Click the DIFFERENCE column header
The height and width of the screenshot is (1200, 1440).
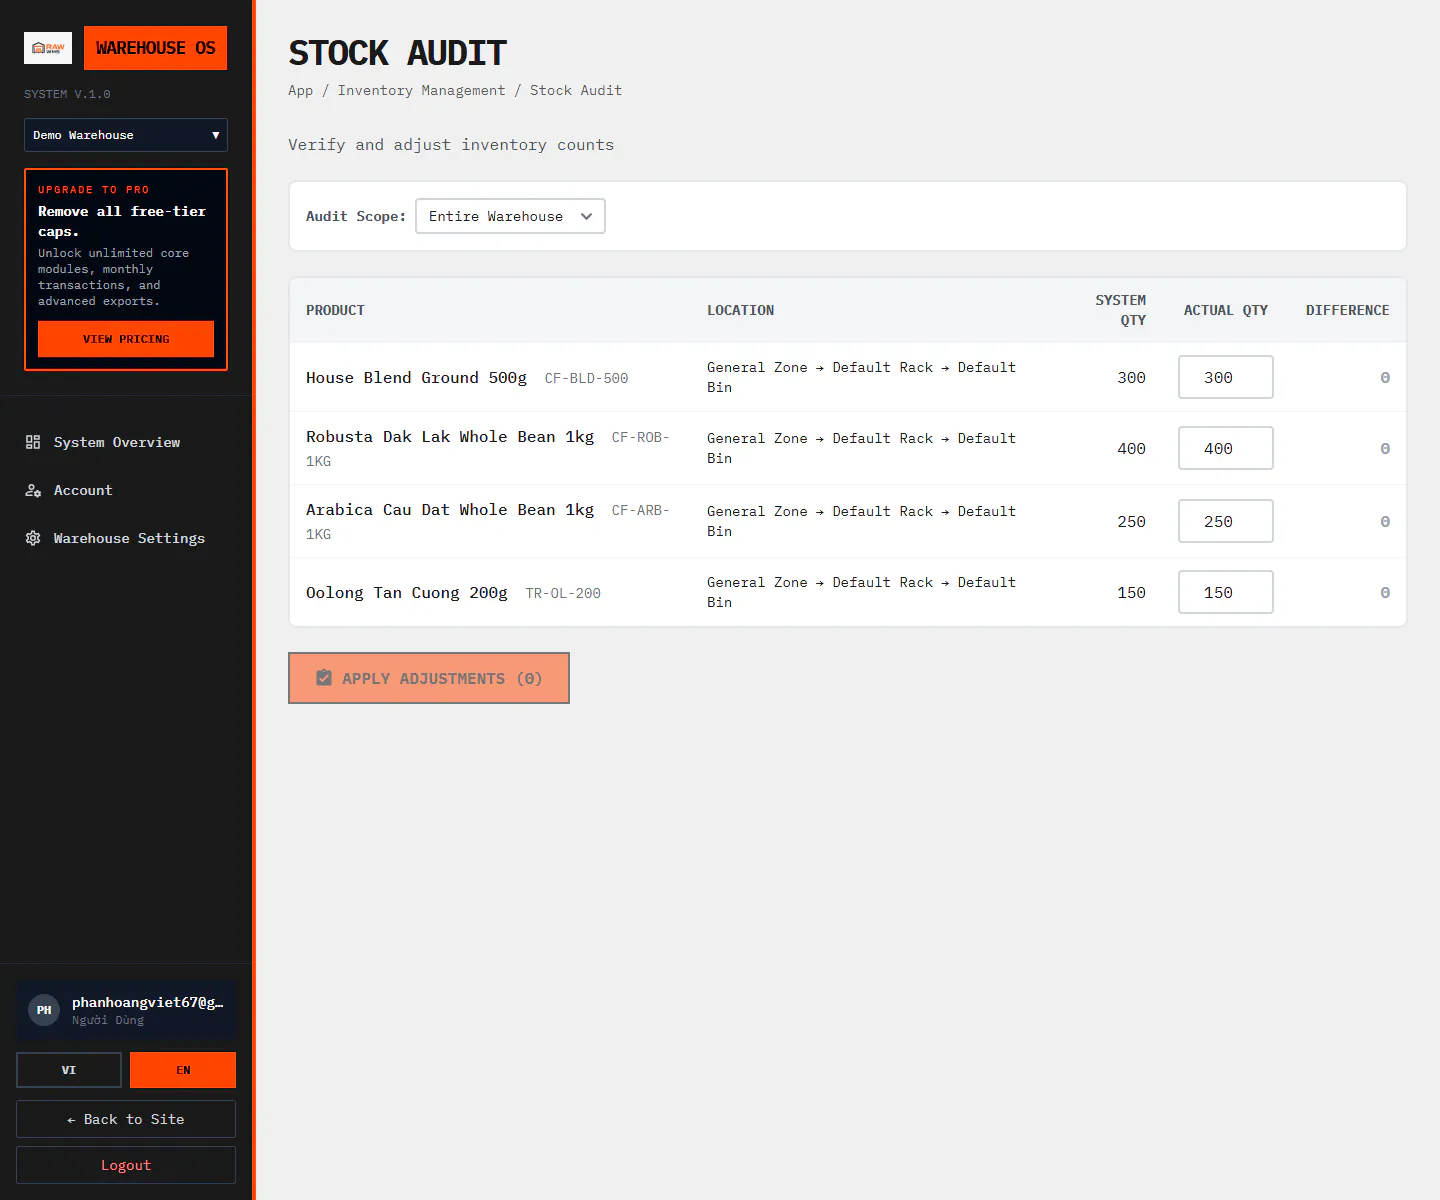[x=1348, y=310]
